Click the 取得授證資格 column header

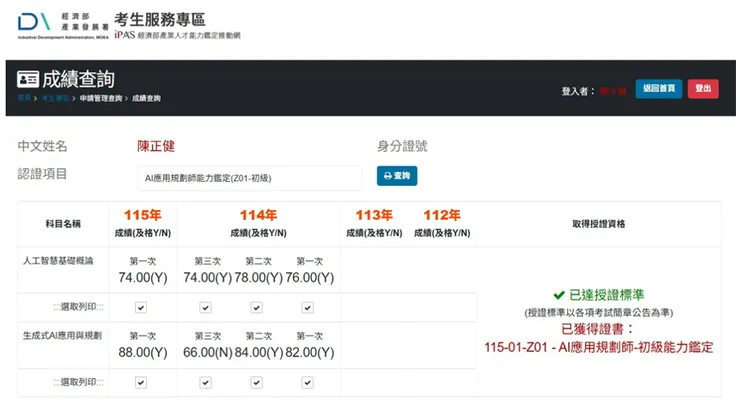coord(598,224)
